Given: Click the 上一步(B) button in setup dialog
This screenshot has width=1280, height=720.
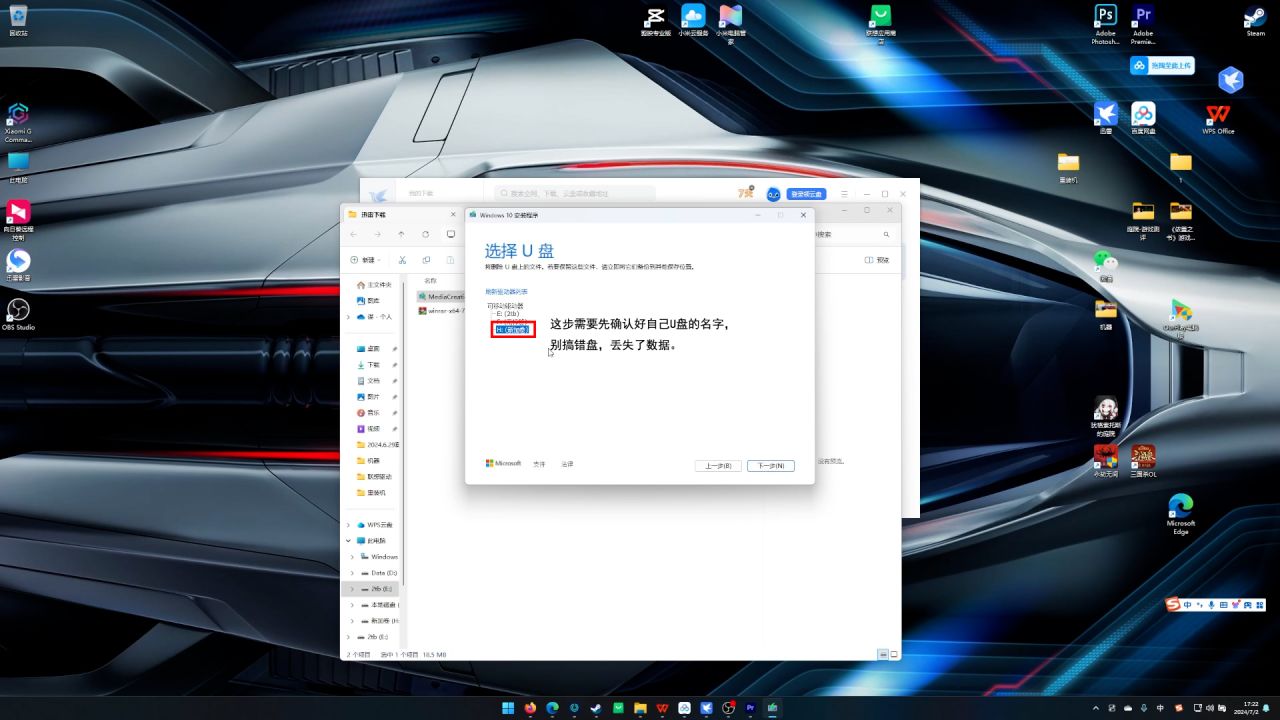Looking at the screenshot, I should [x=718, y=466].
